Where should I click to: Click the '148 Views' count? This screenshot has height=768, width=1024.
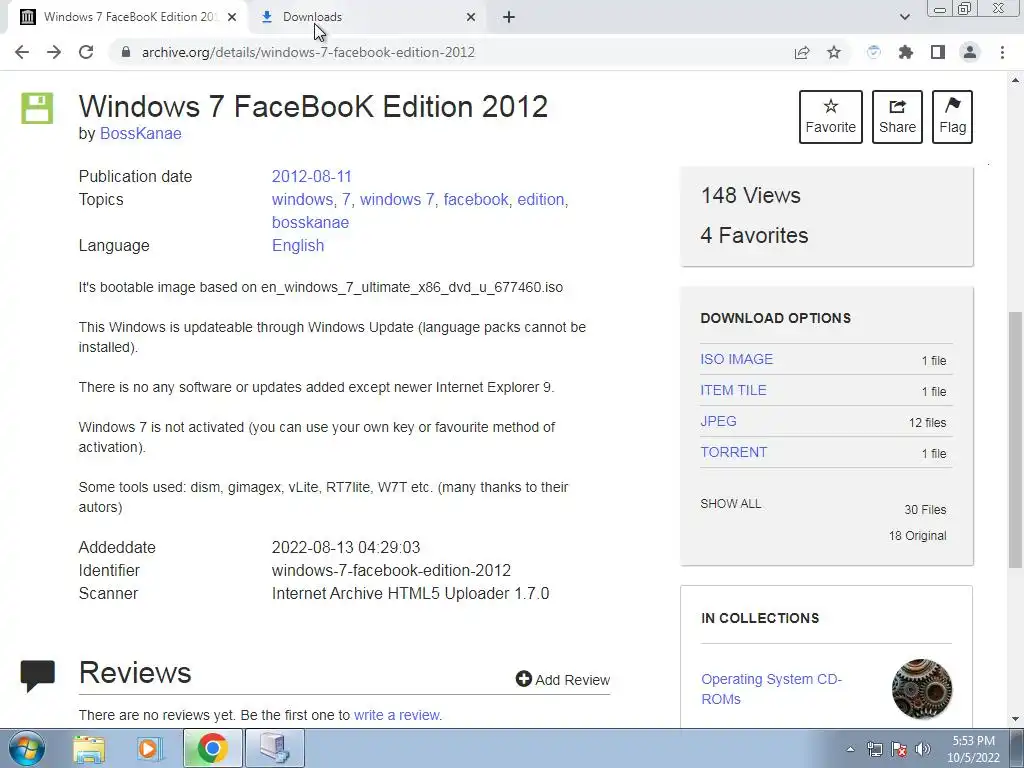click(x=750, y=195)
